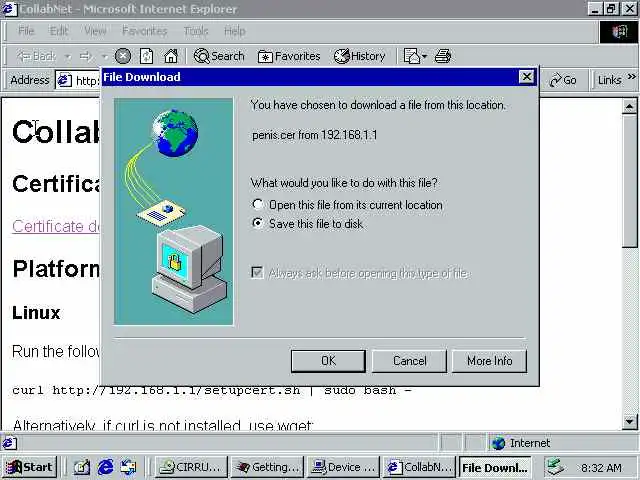Switch to the CollabN... taskbar window
The image size is (640, 480).
click(420, 467)
